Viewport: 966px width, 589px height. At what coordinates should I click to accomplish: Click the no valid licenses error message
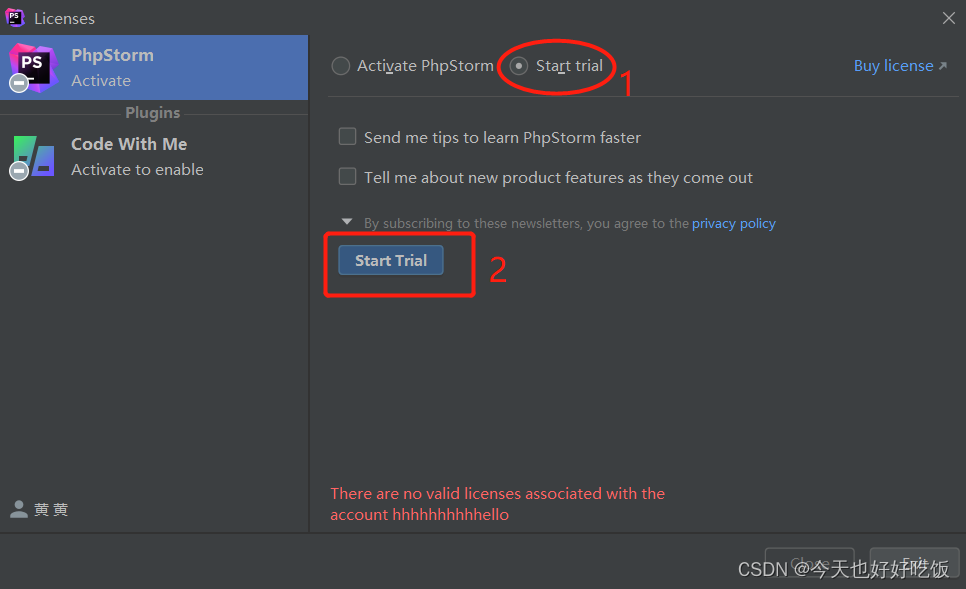point(498,504)
